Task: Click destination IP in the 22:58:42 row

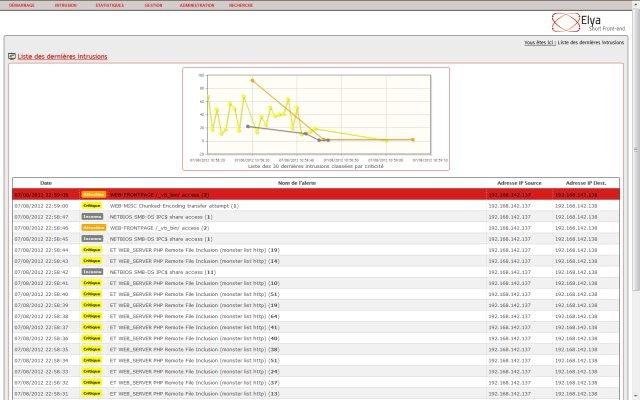Action: [576, 272]
